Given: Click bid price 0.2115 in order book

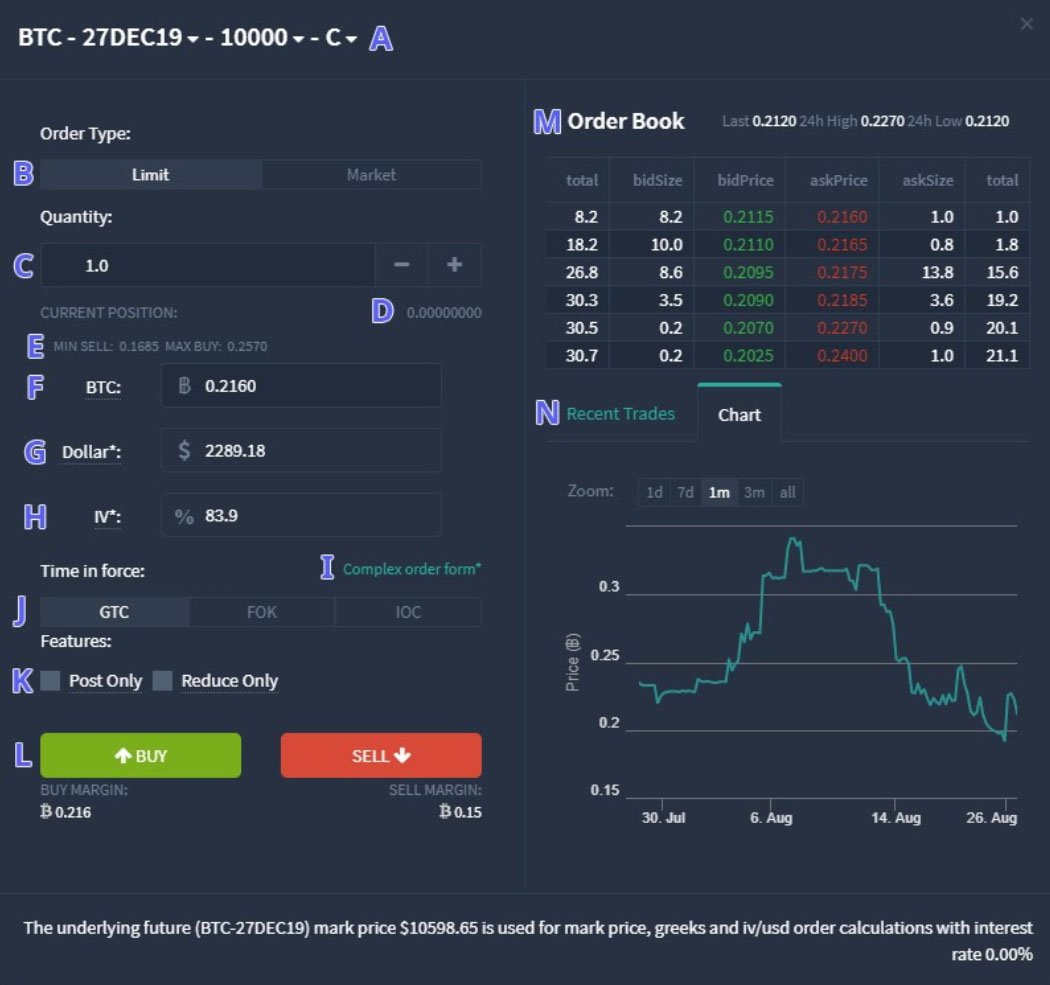Looking at the screenshot, I should [x=748, y=217].
